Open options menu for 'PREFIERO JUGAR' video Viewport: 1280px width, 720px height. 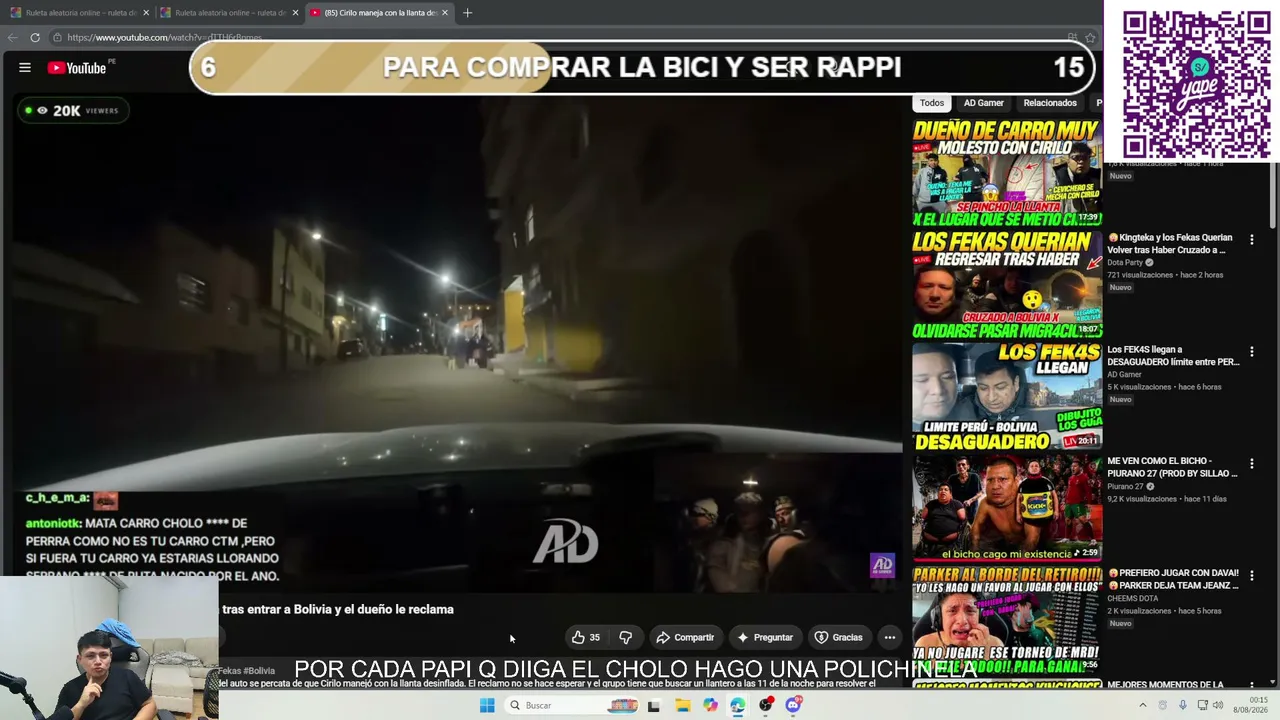[x=1251, y=576]
